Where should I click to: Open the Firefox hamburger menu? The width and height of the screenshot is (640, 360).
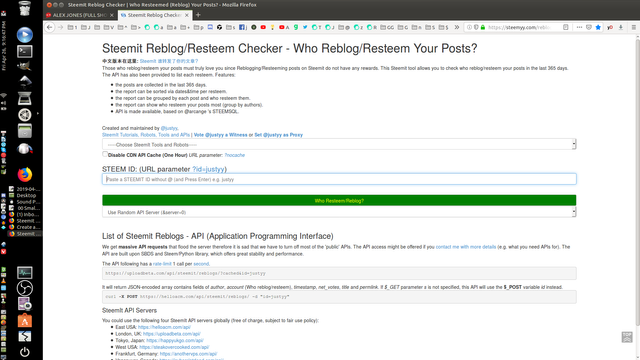click(633, 27)
